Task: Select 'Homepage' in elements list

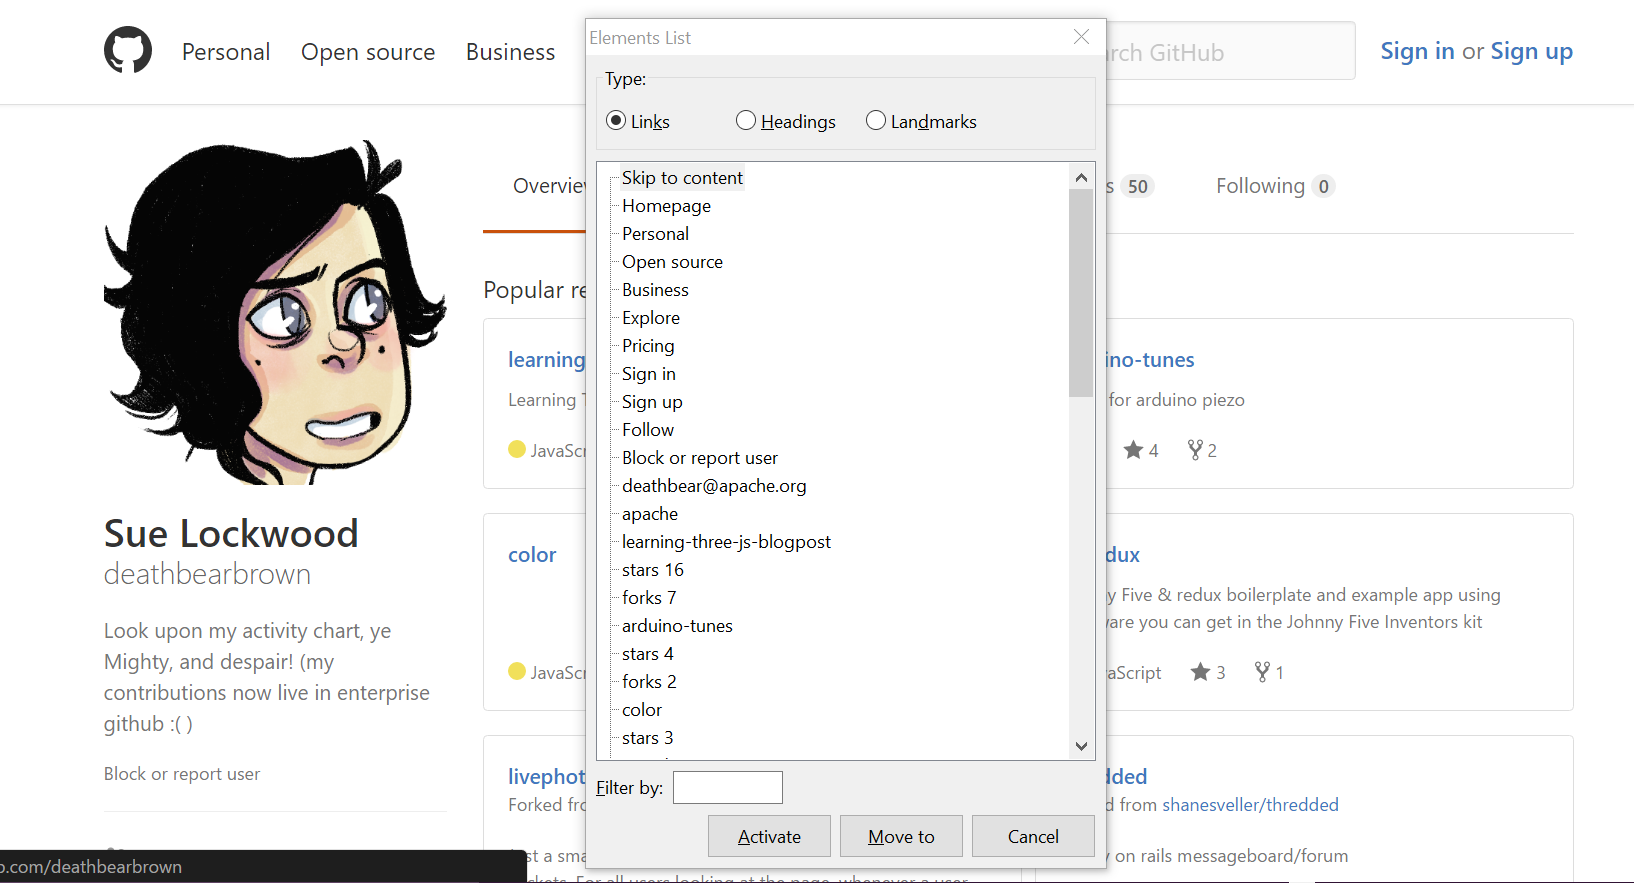Action: [x=666, y=206]
